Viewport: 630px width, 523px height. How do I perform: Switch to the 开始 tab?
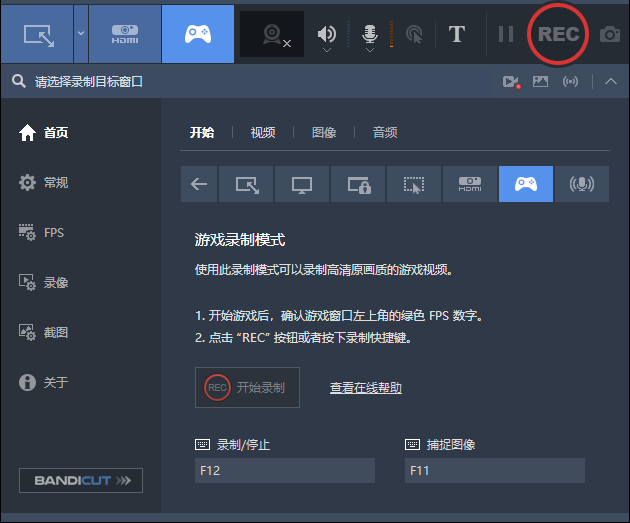202,132
